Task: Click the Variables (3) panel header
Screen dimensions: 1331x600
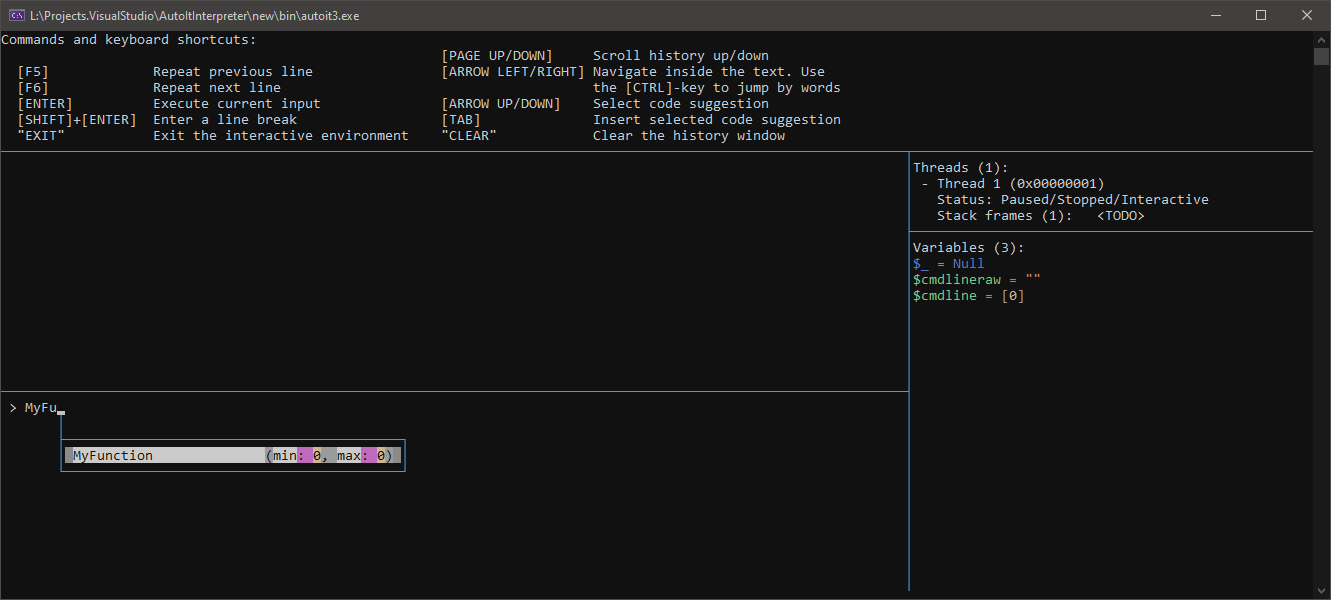Action: pyautogui.click(x=968, y=247)
